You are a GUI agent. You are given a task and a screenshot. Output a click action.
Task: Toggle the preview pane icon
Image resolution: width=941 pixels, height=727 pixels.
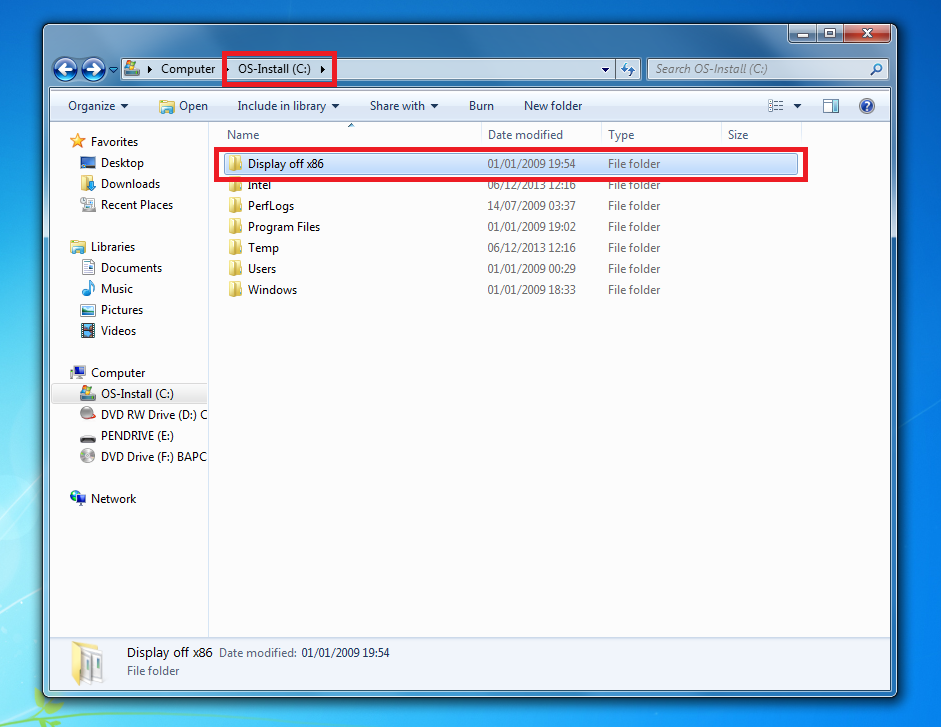831,106
